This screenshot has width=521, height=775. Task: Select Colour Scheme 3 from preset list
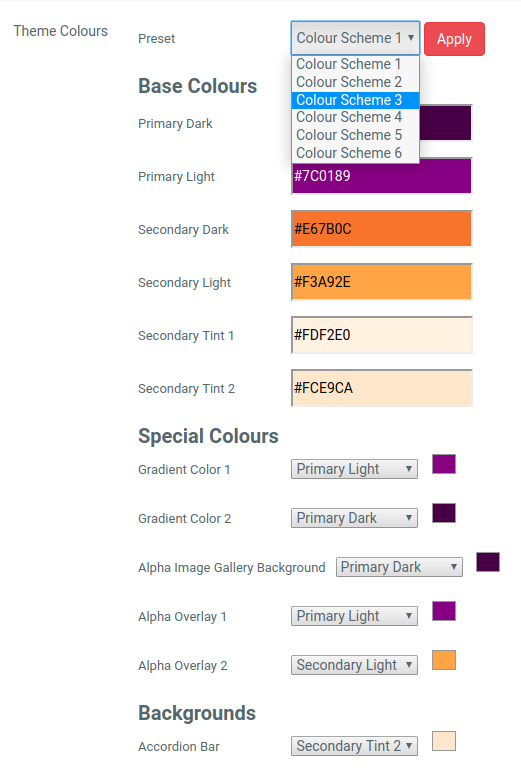click(355, 100)
